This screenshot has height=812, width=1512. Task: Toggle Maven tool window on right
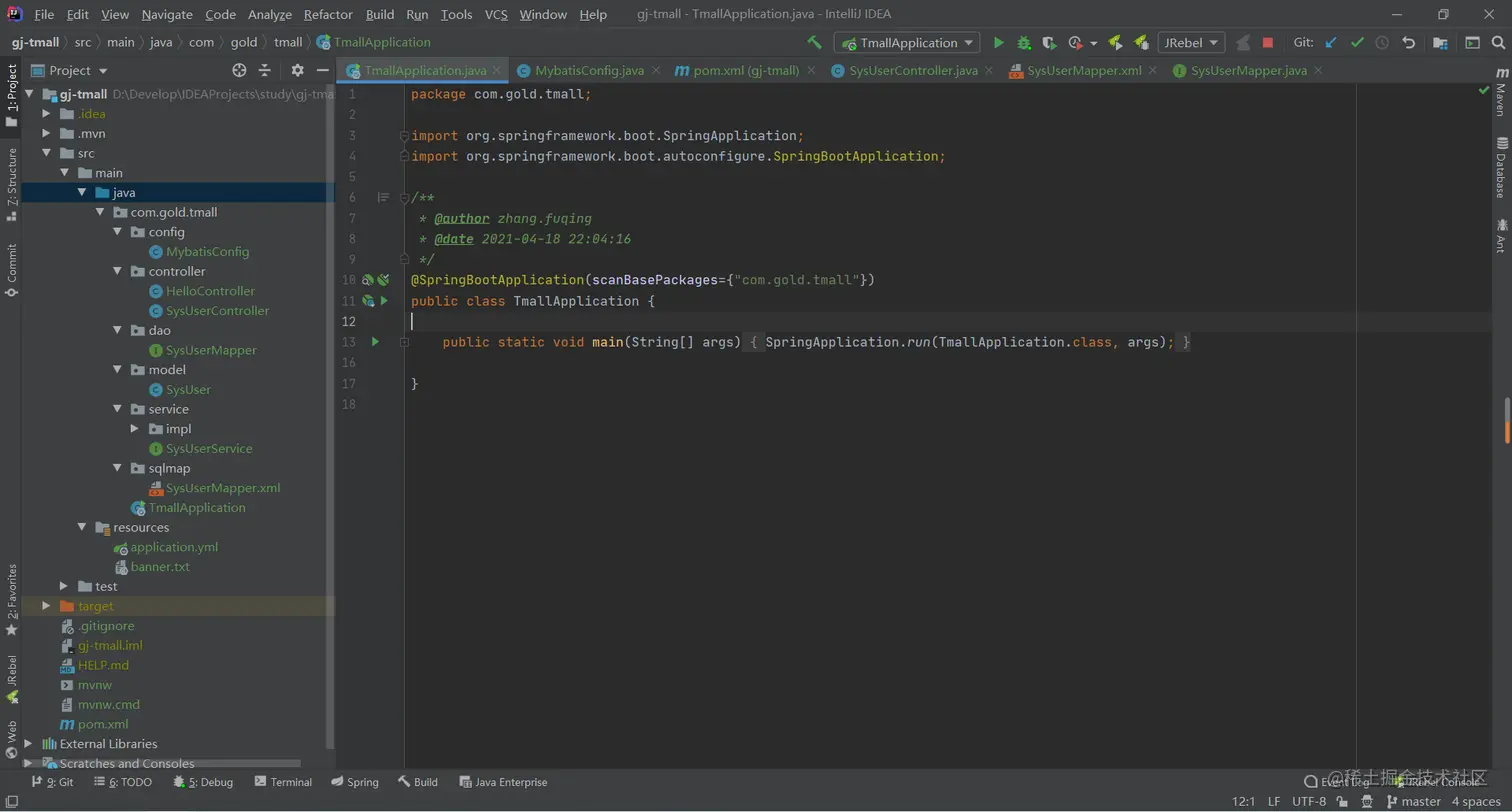pos(1501,92)
